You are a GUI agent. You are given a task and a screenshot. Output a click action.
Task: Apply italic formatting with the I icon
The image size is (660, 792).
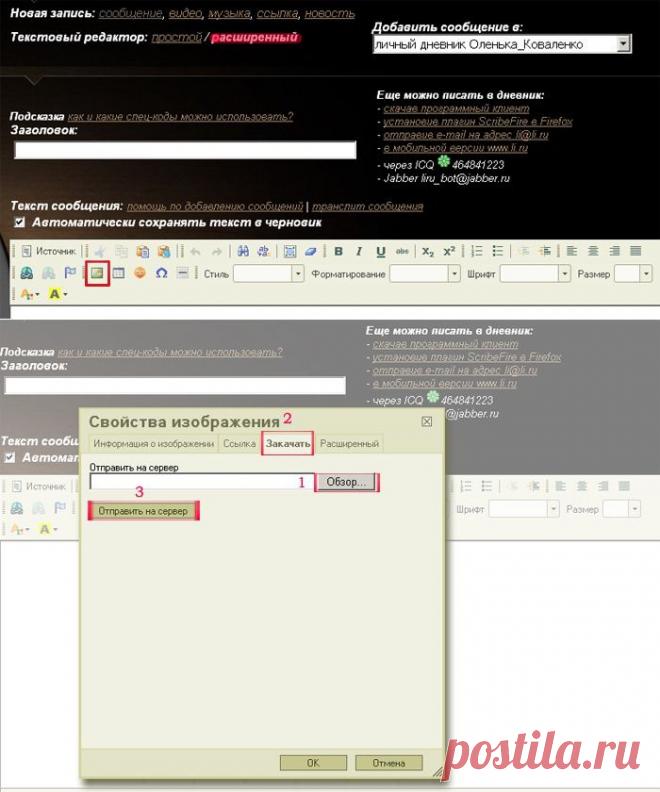coord(359,251)
